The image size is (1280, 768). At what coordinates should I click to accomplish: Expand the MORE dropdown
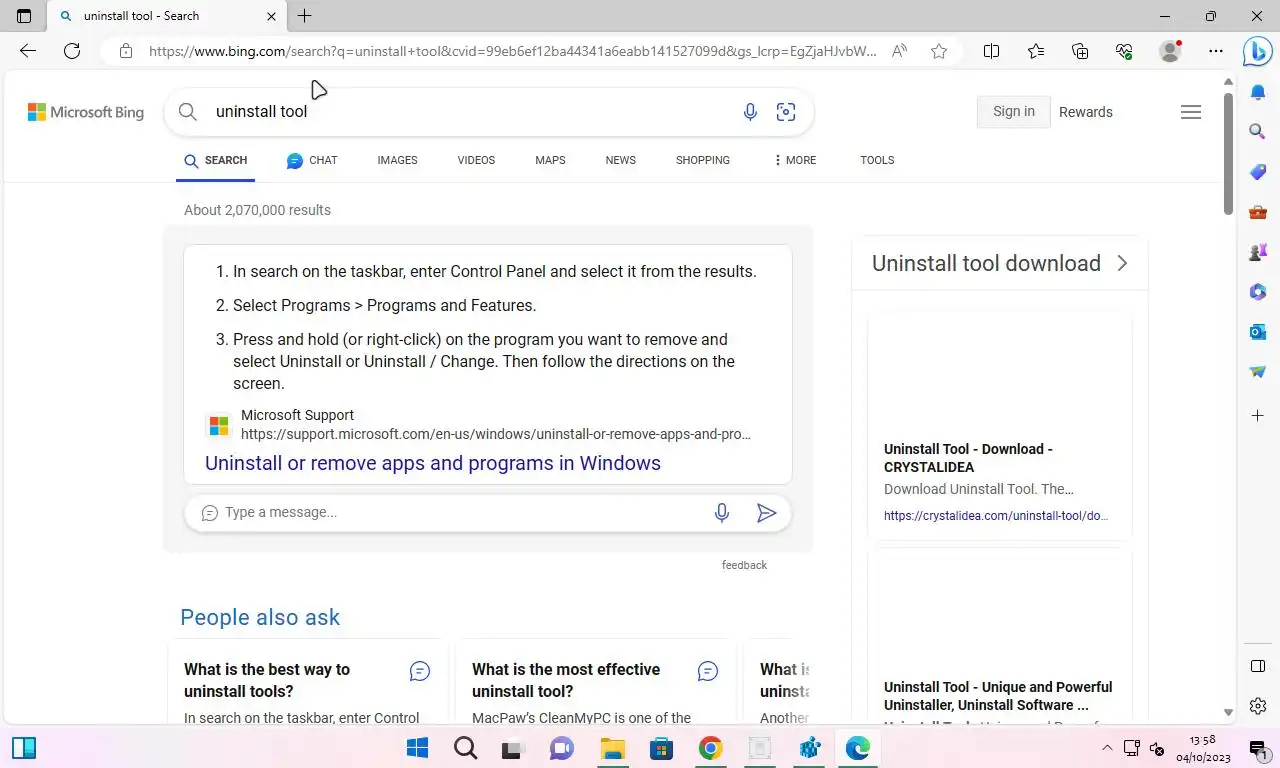[x=795, y=160]
